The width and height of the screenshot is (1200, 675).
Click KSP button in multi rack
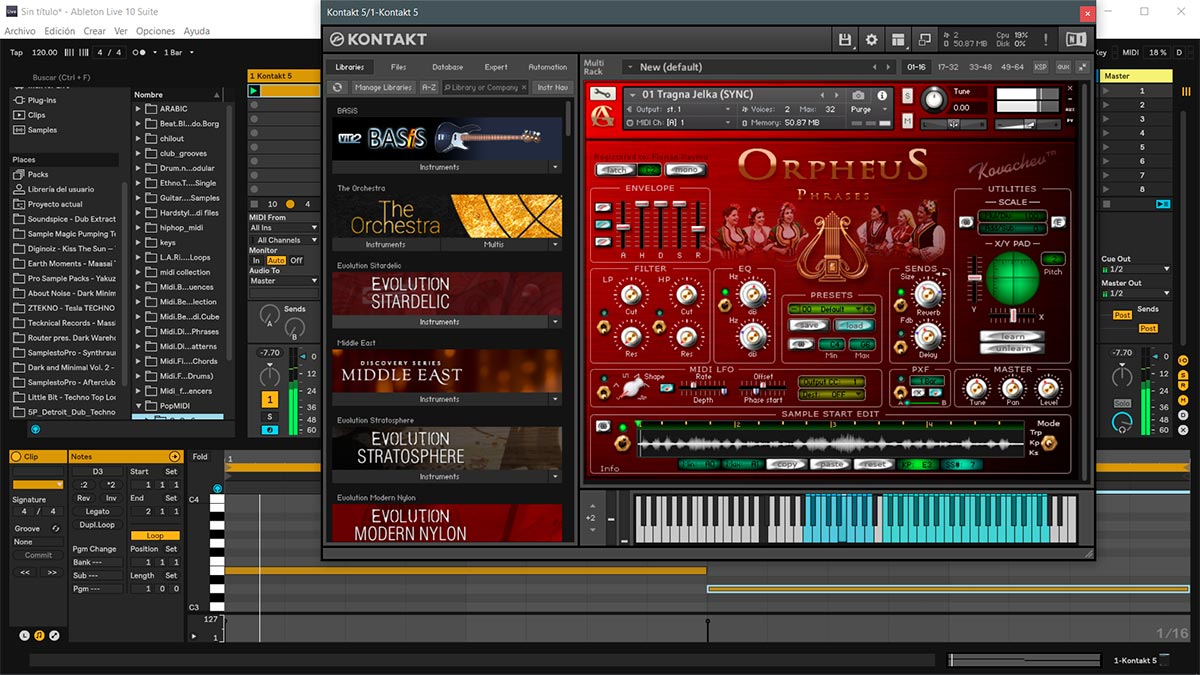(x=1040, y=67)
